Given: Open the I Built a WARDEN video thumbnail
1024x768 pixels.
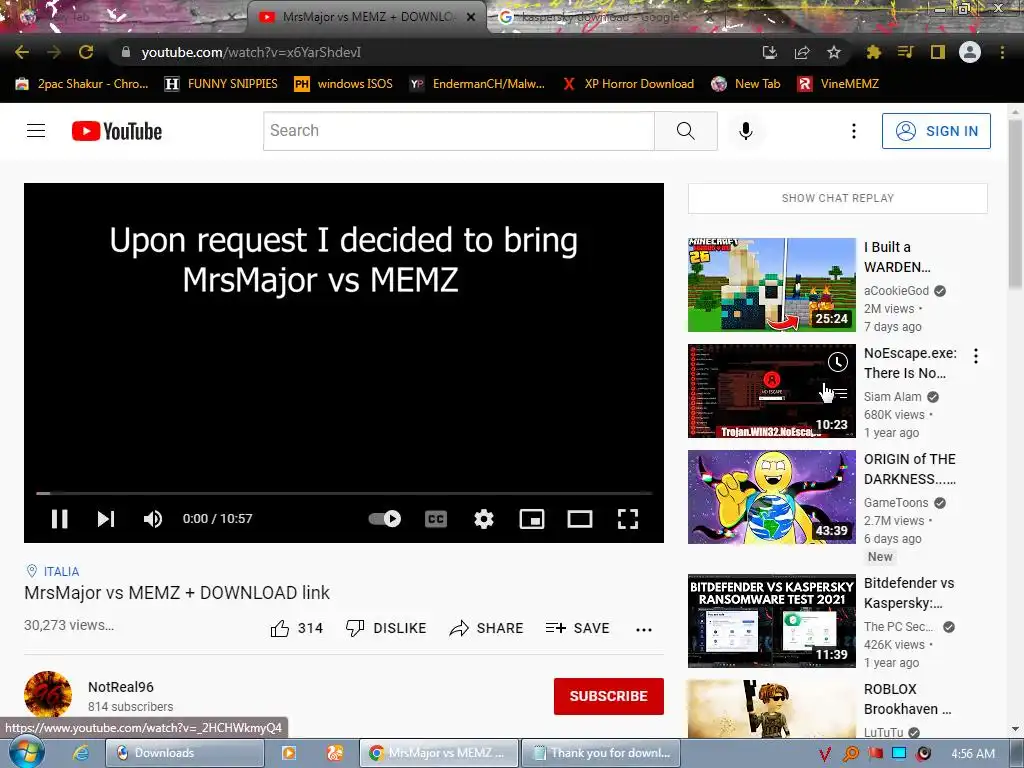Looking at the screenshot, I should tap(771, 285).
